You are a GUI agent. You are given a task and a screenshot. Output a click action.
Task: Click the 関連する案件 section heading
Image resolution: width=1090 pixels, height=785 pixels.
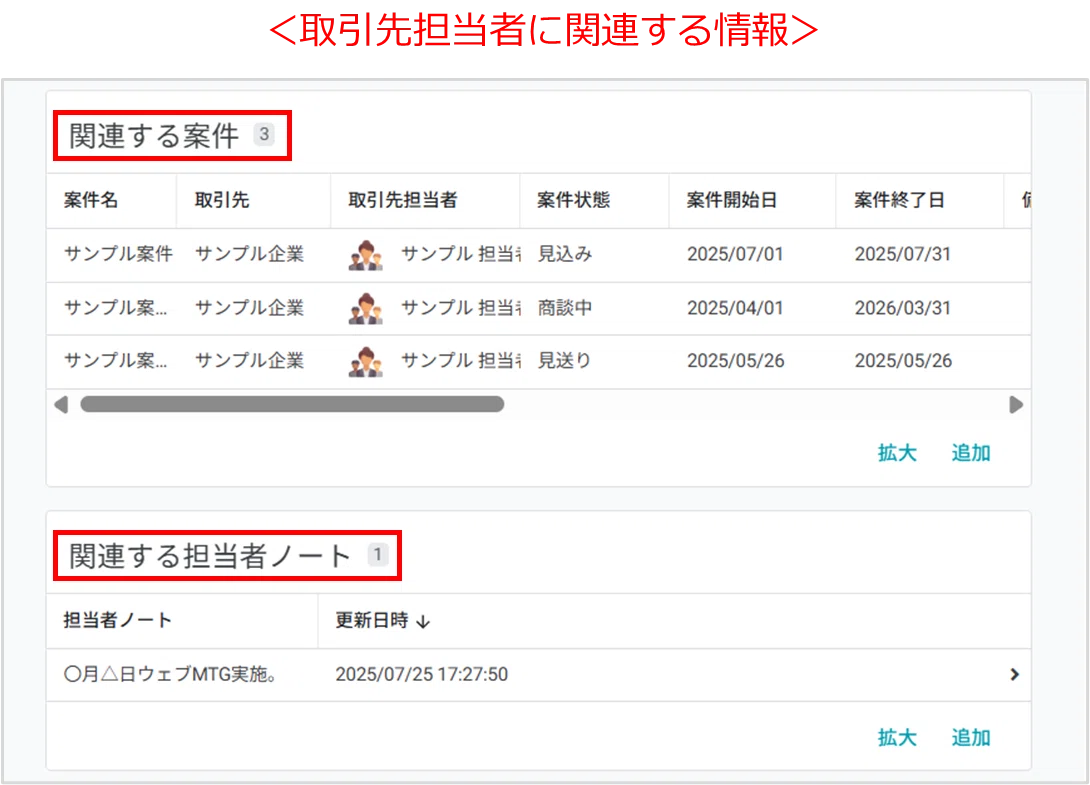tap(154, 136)
